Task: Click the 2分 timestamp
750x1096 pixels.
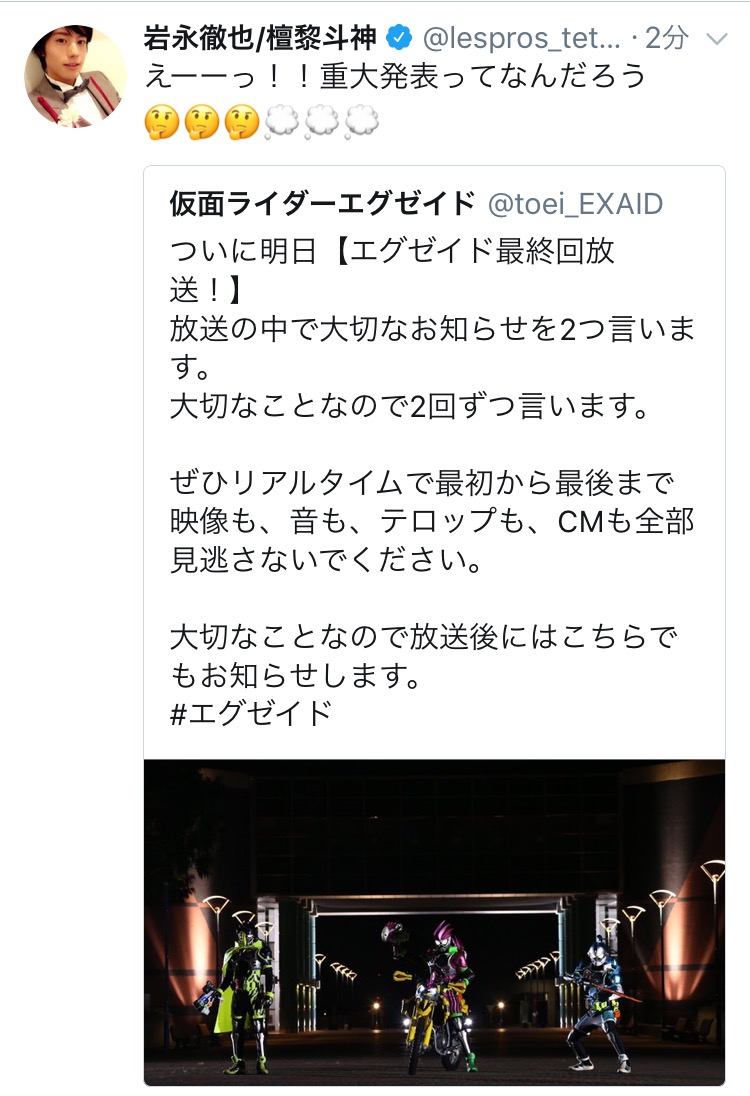Action: click(x=665, y=38)
